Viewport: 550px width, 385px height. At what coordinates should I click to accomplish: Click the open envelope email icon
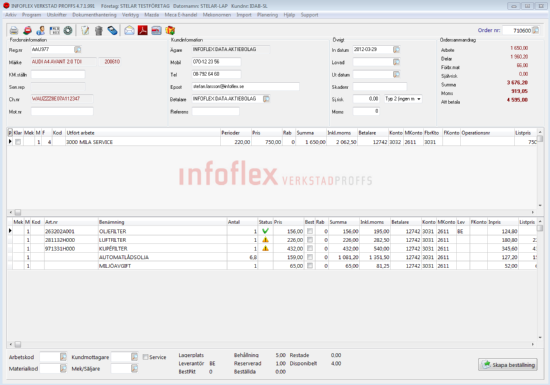point(129,31)
